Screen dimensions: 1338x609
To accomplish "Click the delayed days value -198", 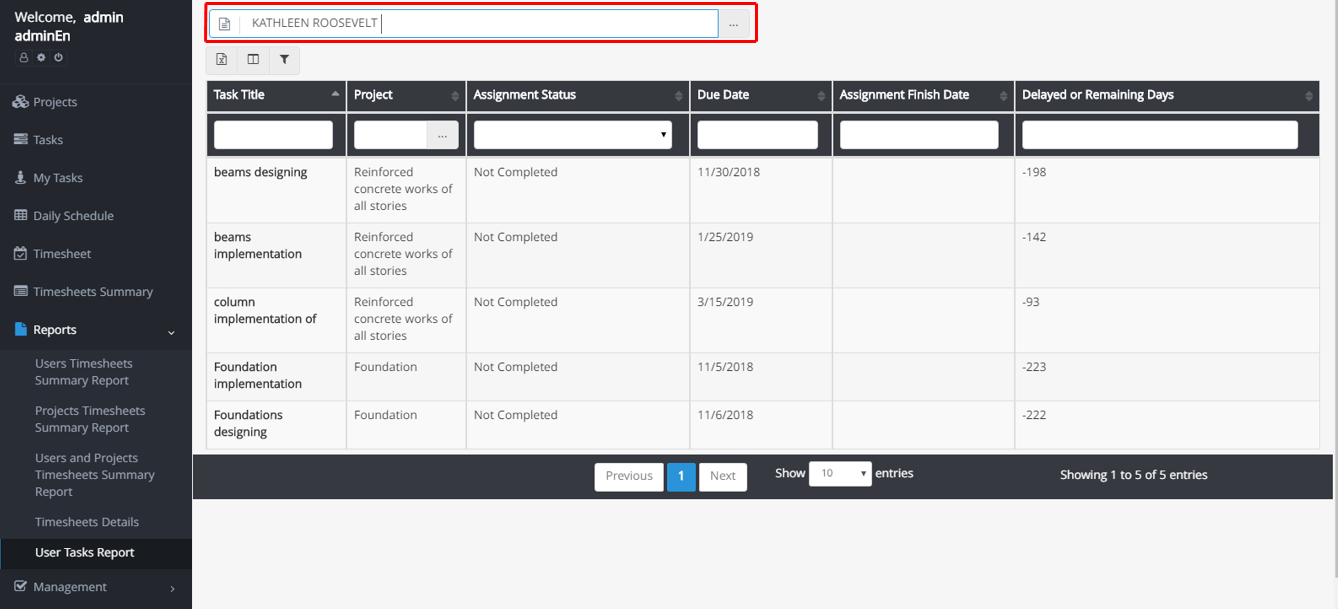I will coord(1034,172).
